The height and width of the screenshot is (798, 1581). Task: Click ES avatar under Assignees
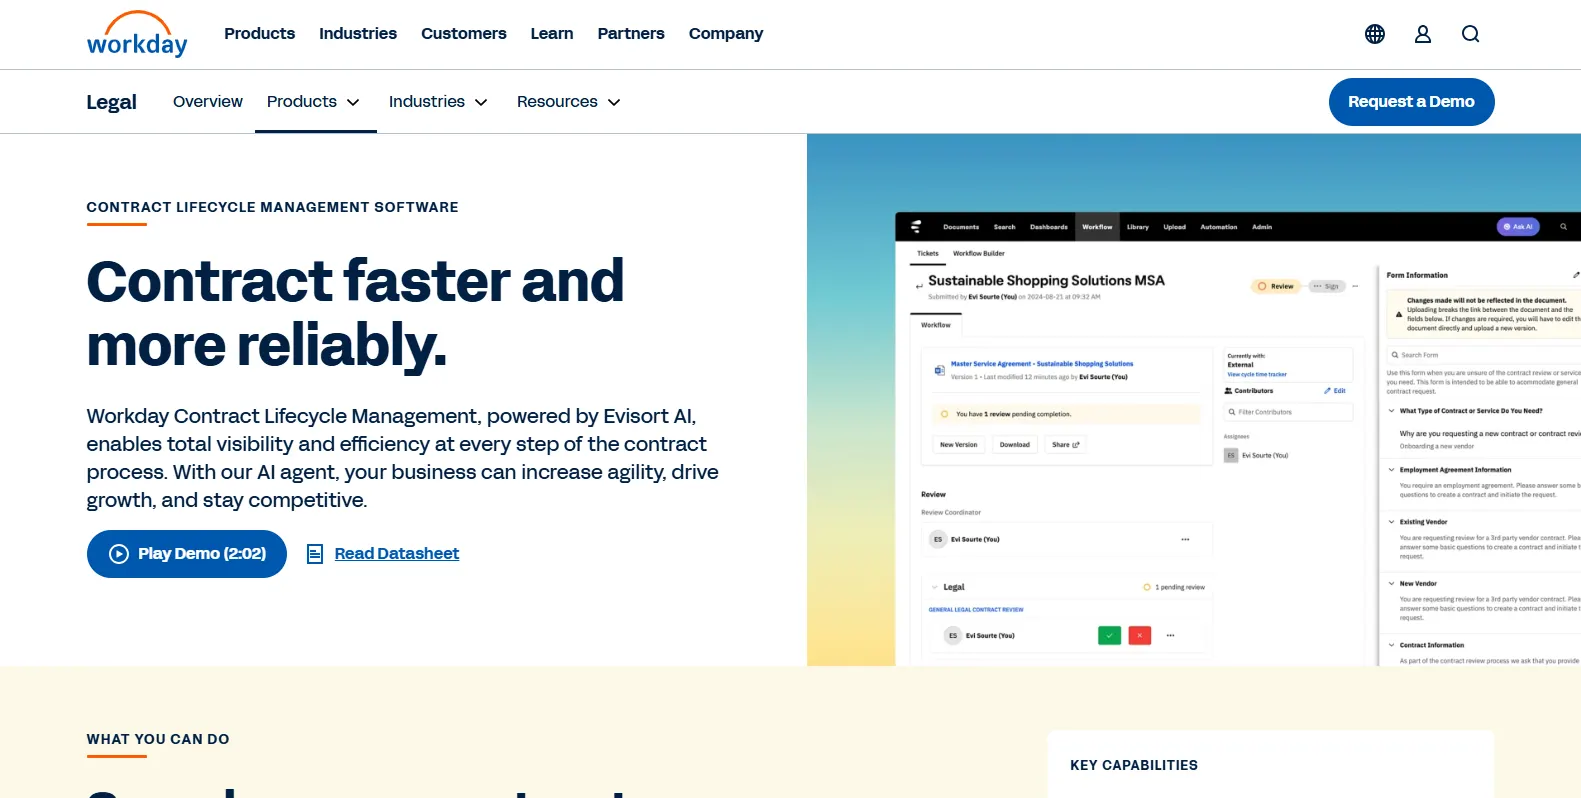tap(1231, 455)
